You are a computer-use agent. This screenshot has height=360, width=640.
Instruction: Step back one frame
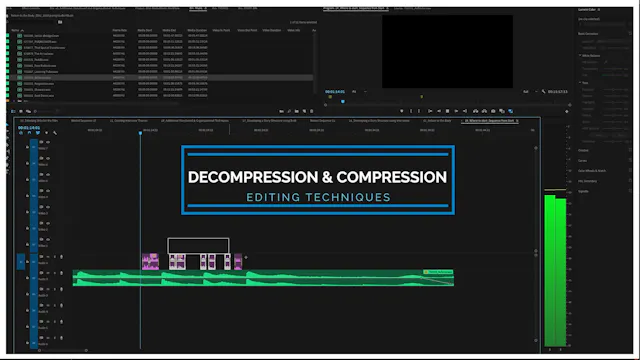[x=439, y=111]
